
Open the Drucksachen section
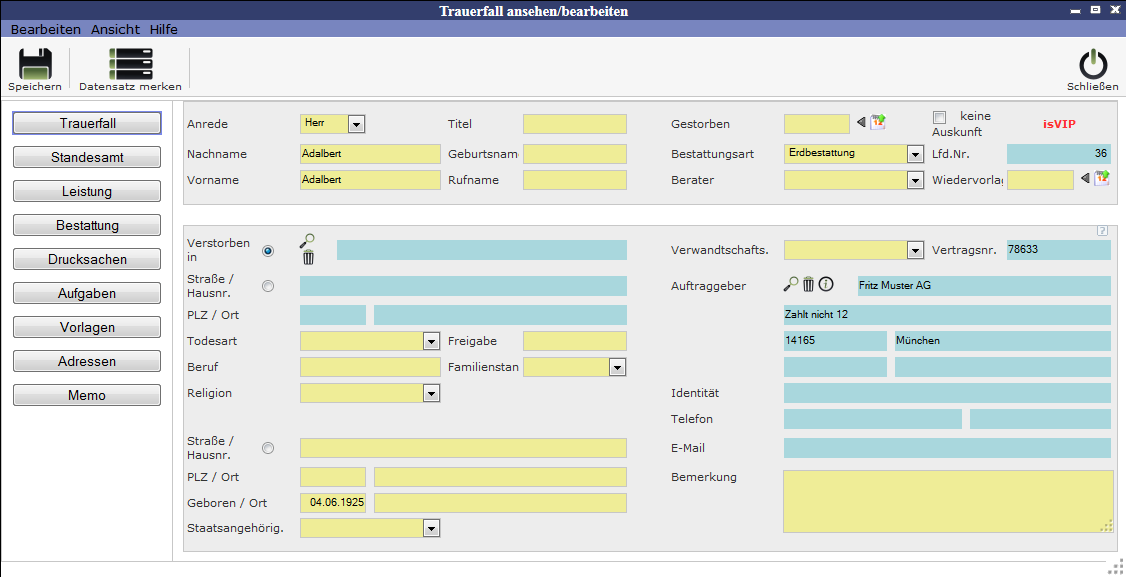tap(87, 260)
